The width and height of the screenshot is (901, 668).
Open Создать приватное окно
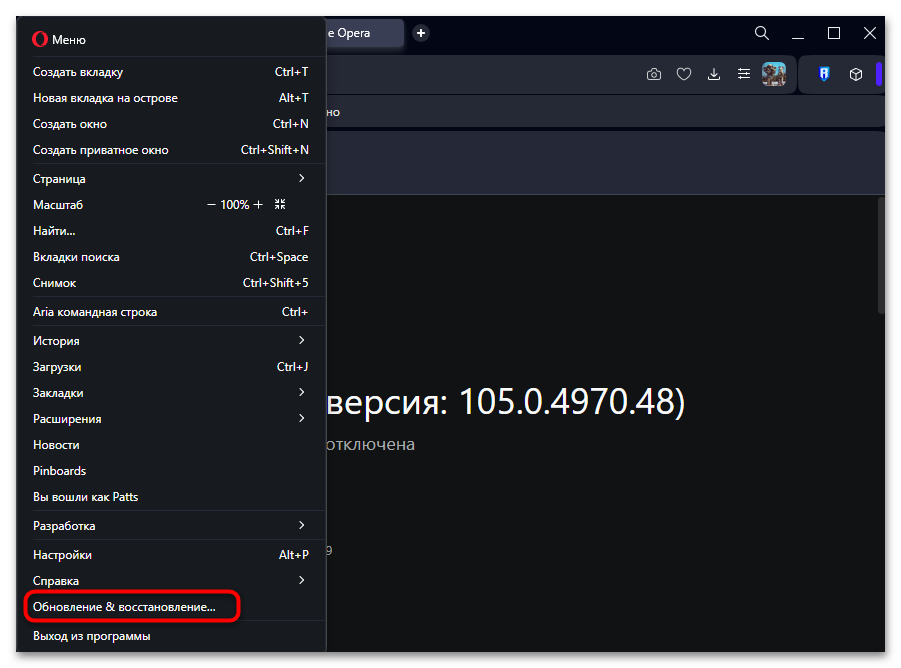click(171, 150)
